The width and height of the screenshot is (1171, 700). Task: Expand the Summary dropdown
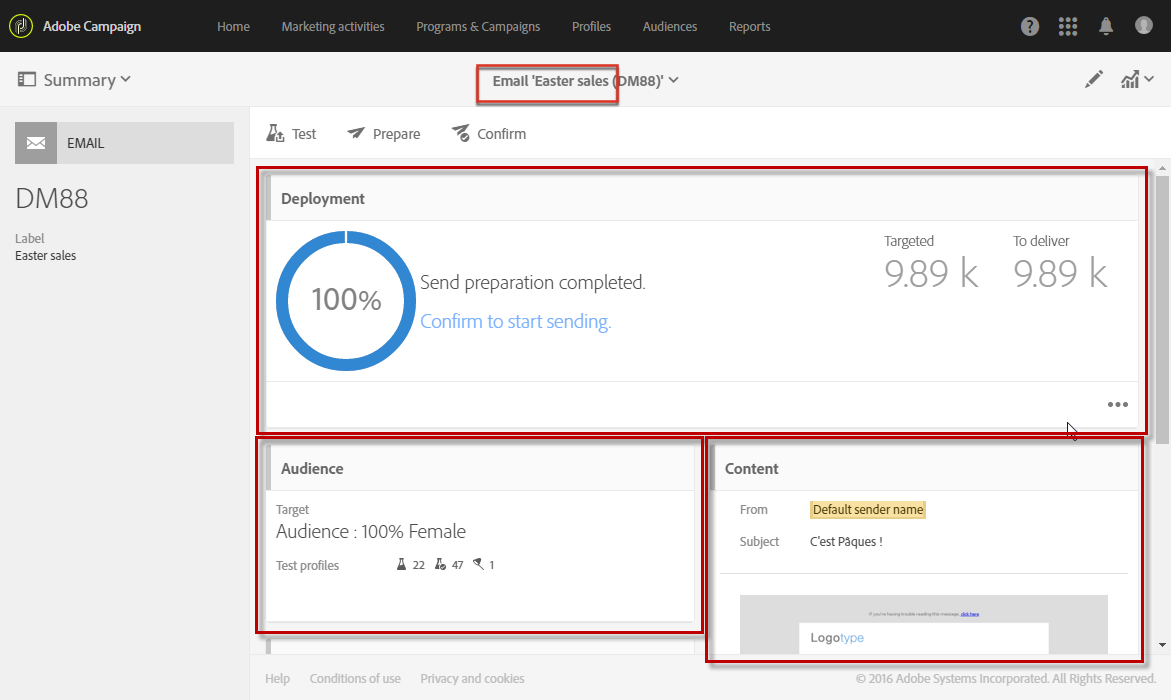click(125, 79)
